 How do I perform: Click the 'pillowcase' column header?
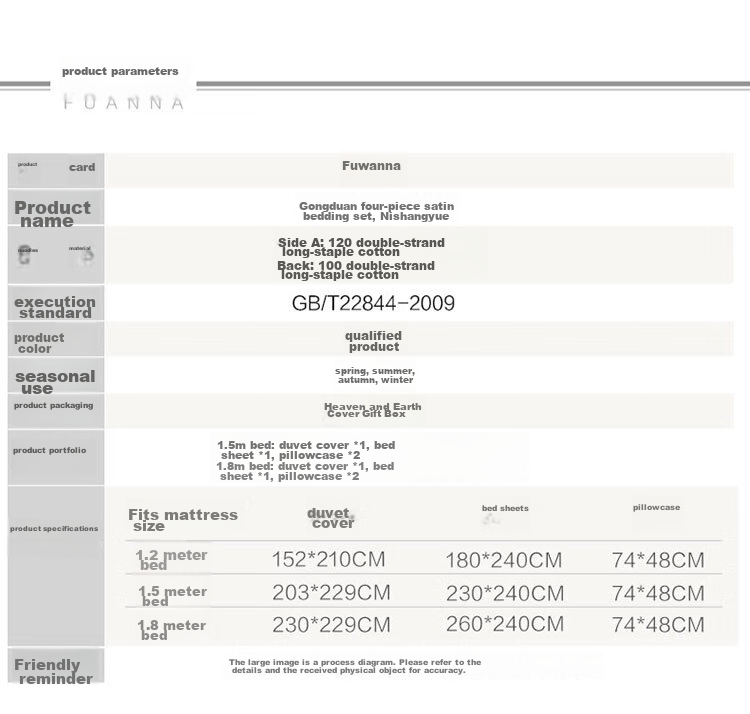tap(656, 507)
